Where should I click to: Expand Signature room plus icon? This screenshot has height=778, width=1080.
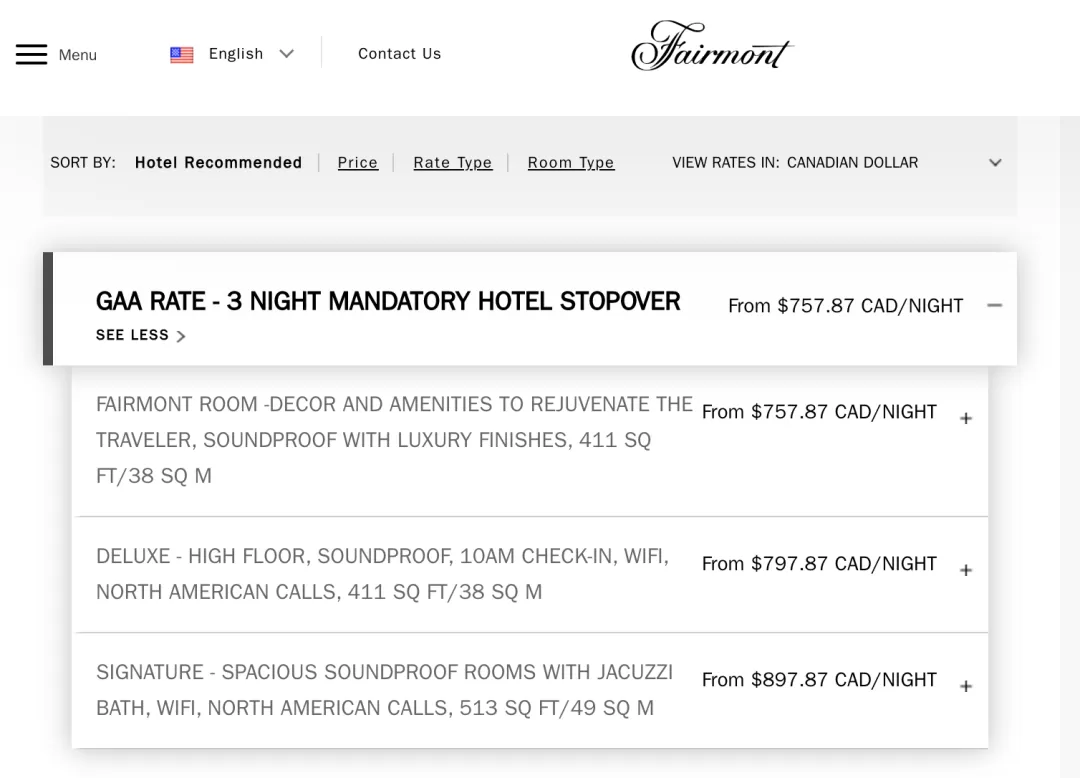(x=966, y=686)
